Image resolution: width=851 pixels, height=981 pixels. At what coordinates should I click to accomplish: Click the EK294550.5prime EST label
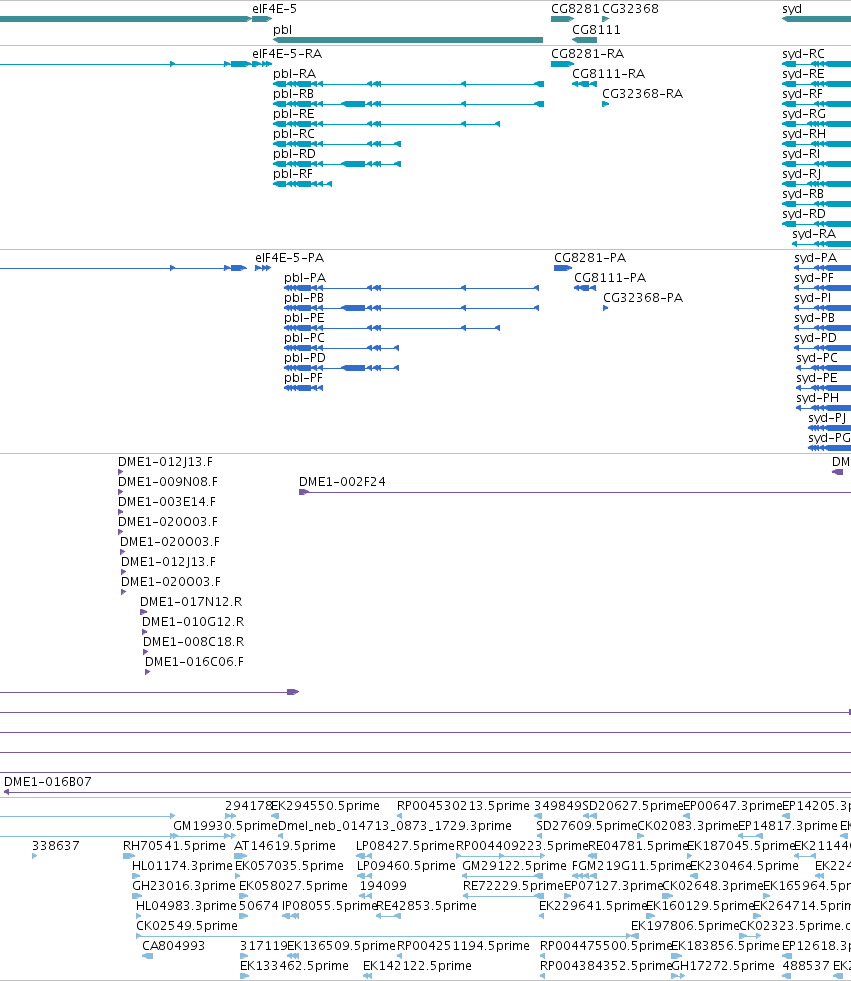[x=325, y=806]
